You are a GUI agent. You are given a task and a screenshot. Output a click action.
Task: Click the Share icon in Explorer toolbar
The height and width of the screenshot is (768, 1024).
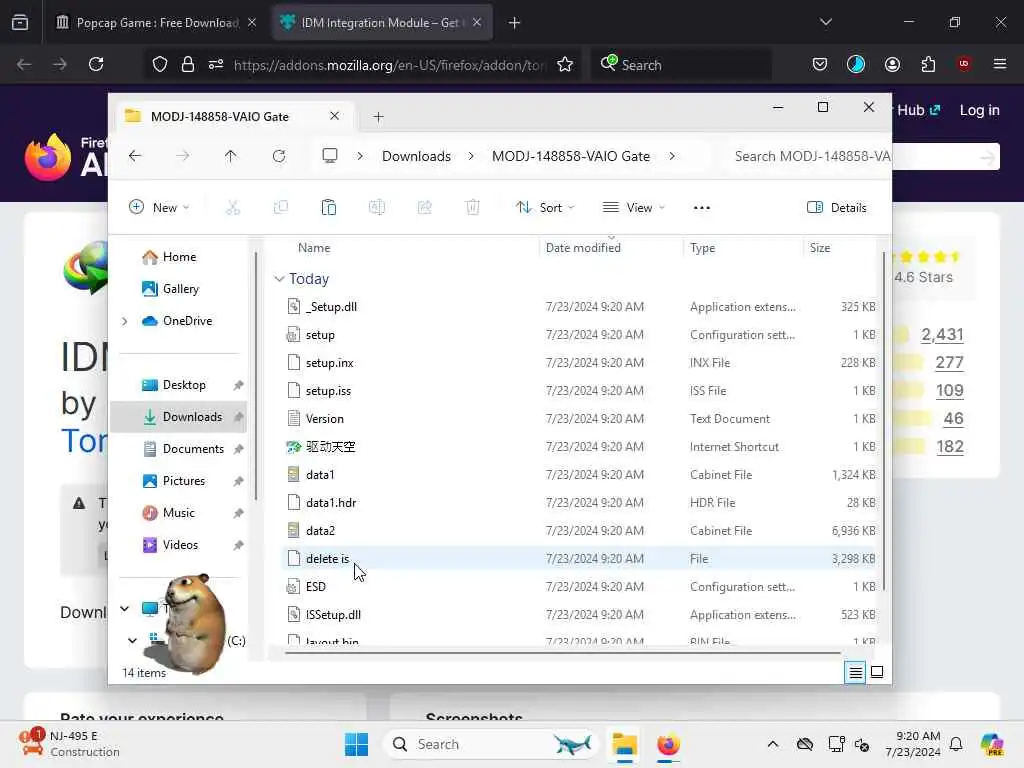[424, 208]
